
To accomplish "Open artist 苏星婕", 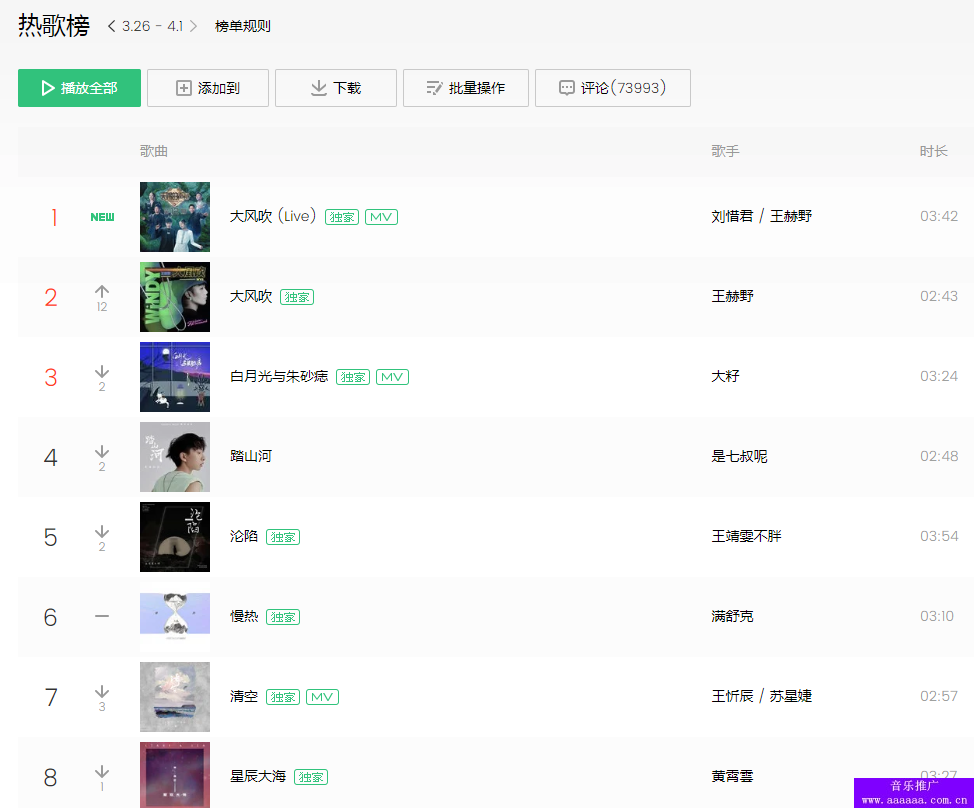I will pos(791,697).
